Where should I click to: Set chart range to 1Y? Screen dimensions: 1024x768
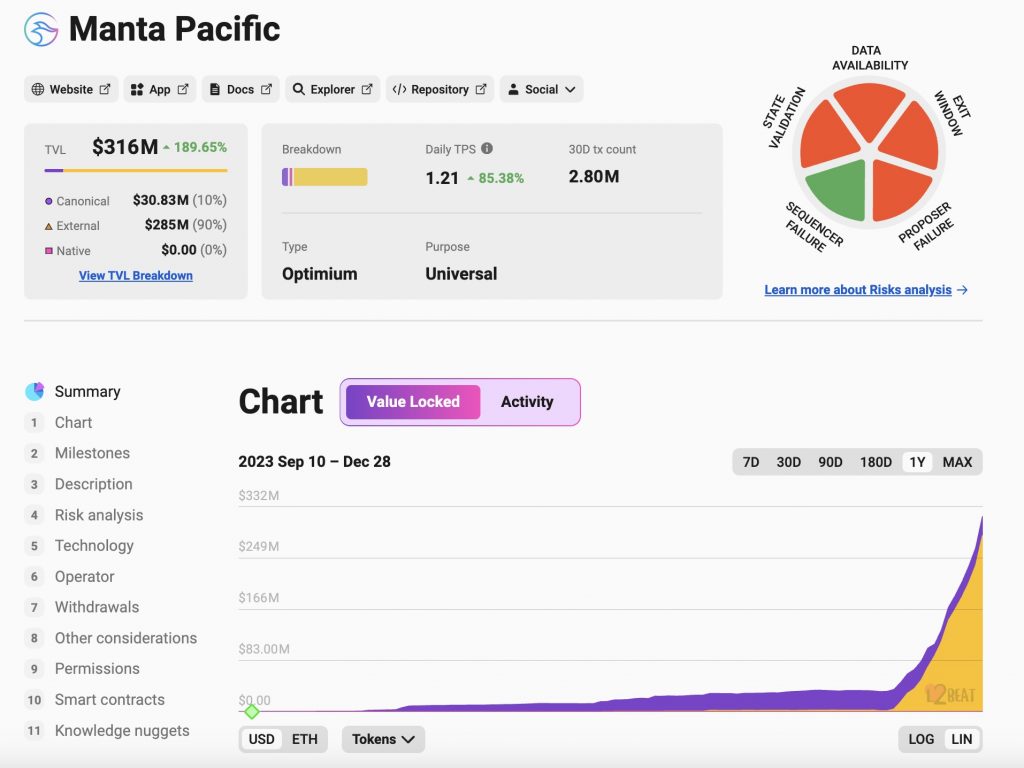coord(918,462)
